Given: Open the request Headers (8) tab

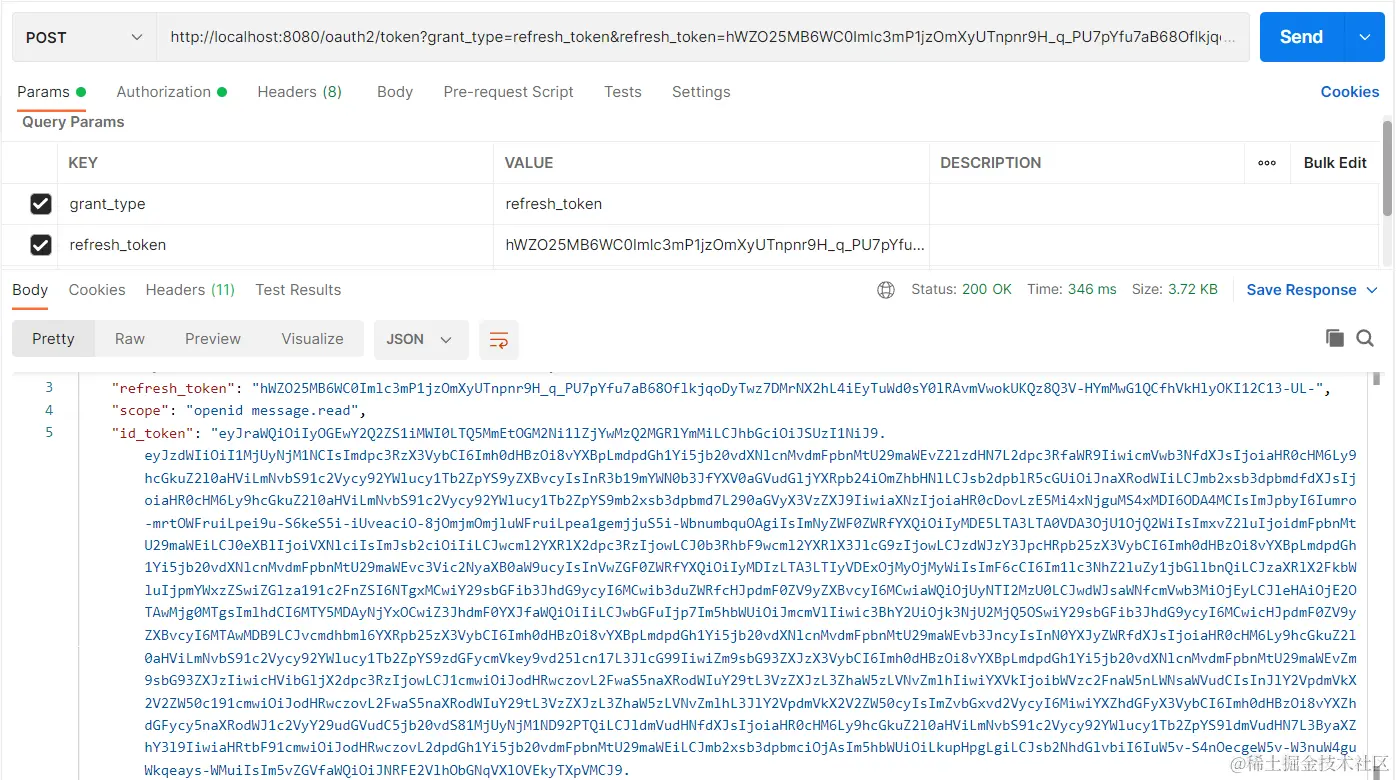Looking at the screenshot, I should point(299,92).
